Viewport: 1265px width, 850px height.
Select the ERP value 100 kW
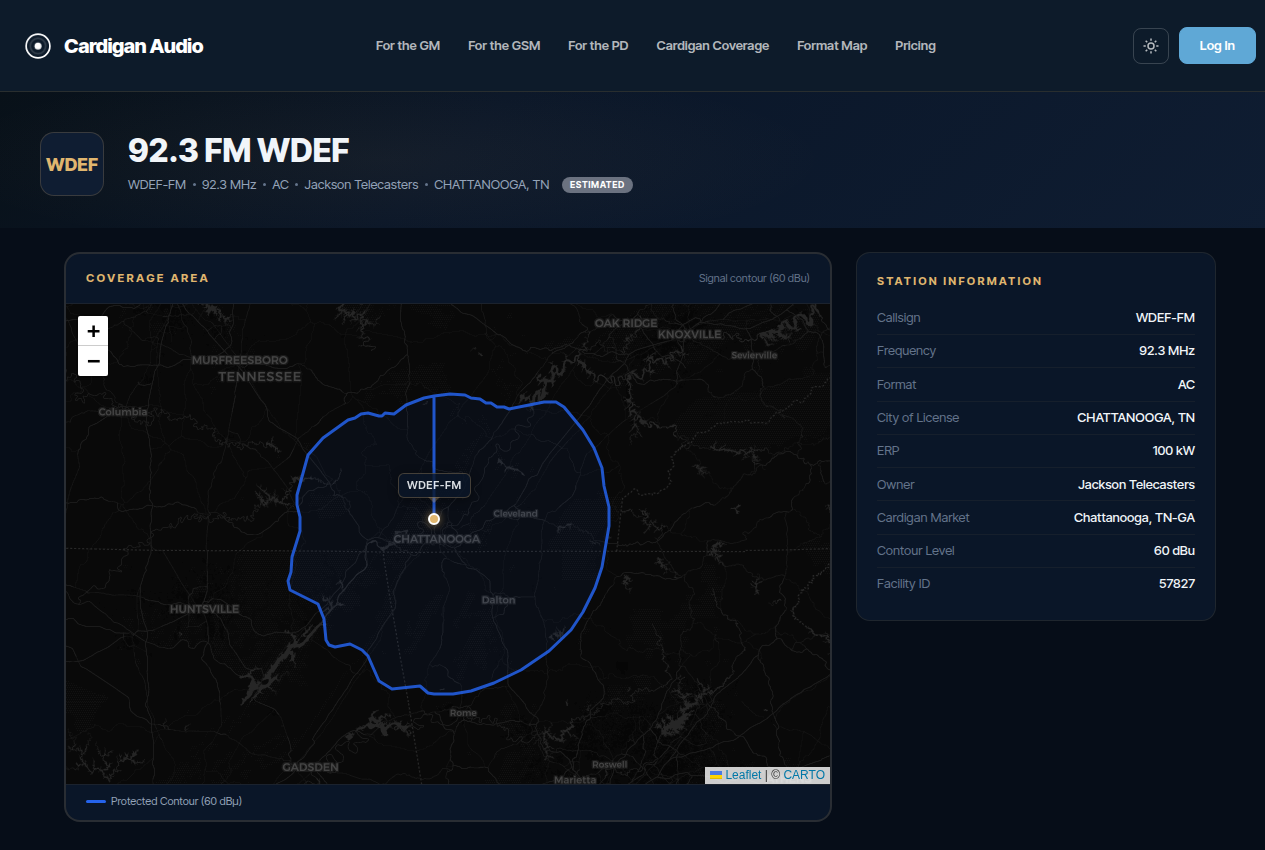pyautogui.click(x=1174, y=451)
